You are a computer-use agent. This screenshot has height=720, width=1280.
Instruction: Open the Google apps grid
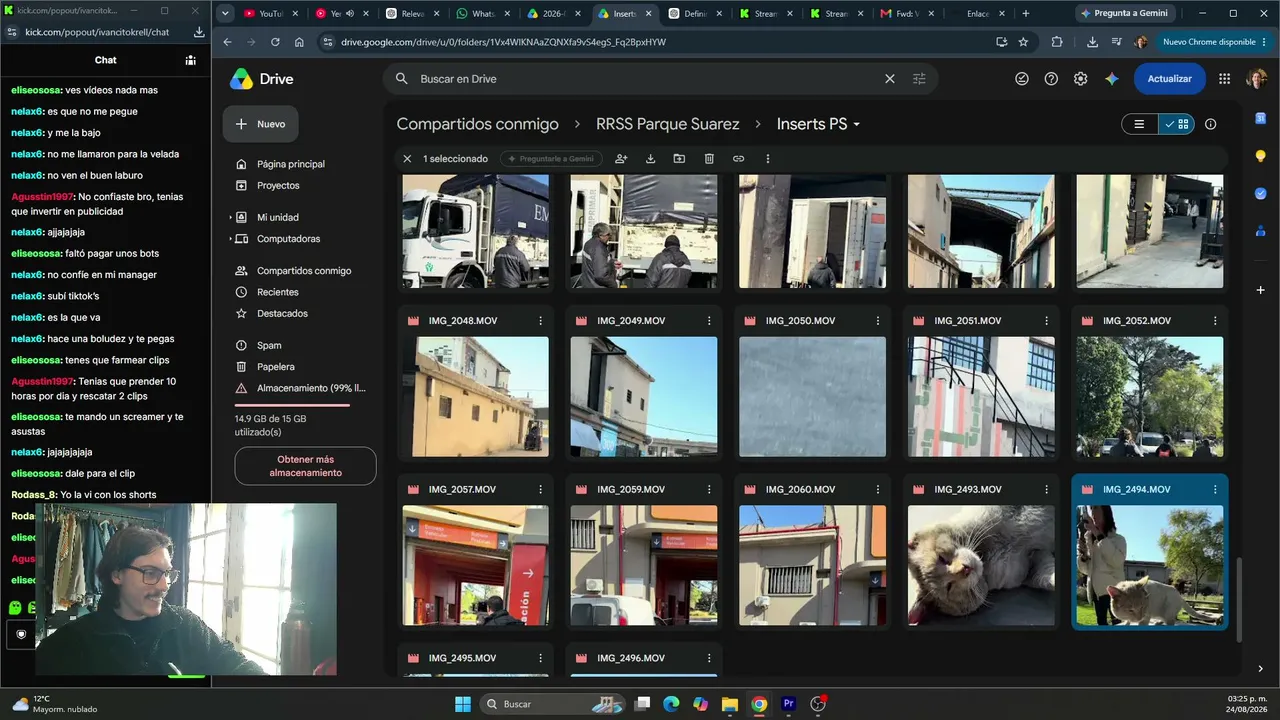1224,79
